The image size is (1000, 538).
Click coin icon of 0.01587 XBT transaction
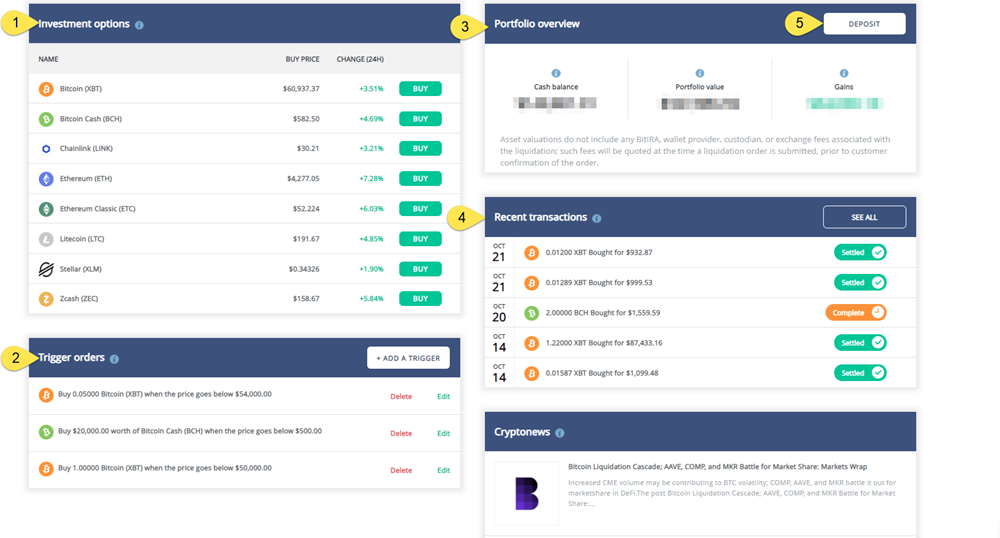click(531, 373)
